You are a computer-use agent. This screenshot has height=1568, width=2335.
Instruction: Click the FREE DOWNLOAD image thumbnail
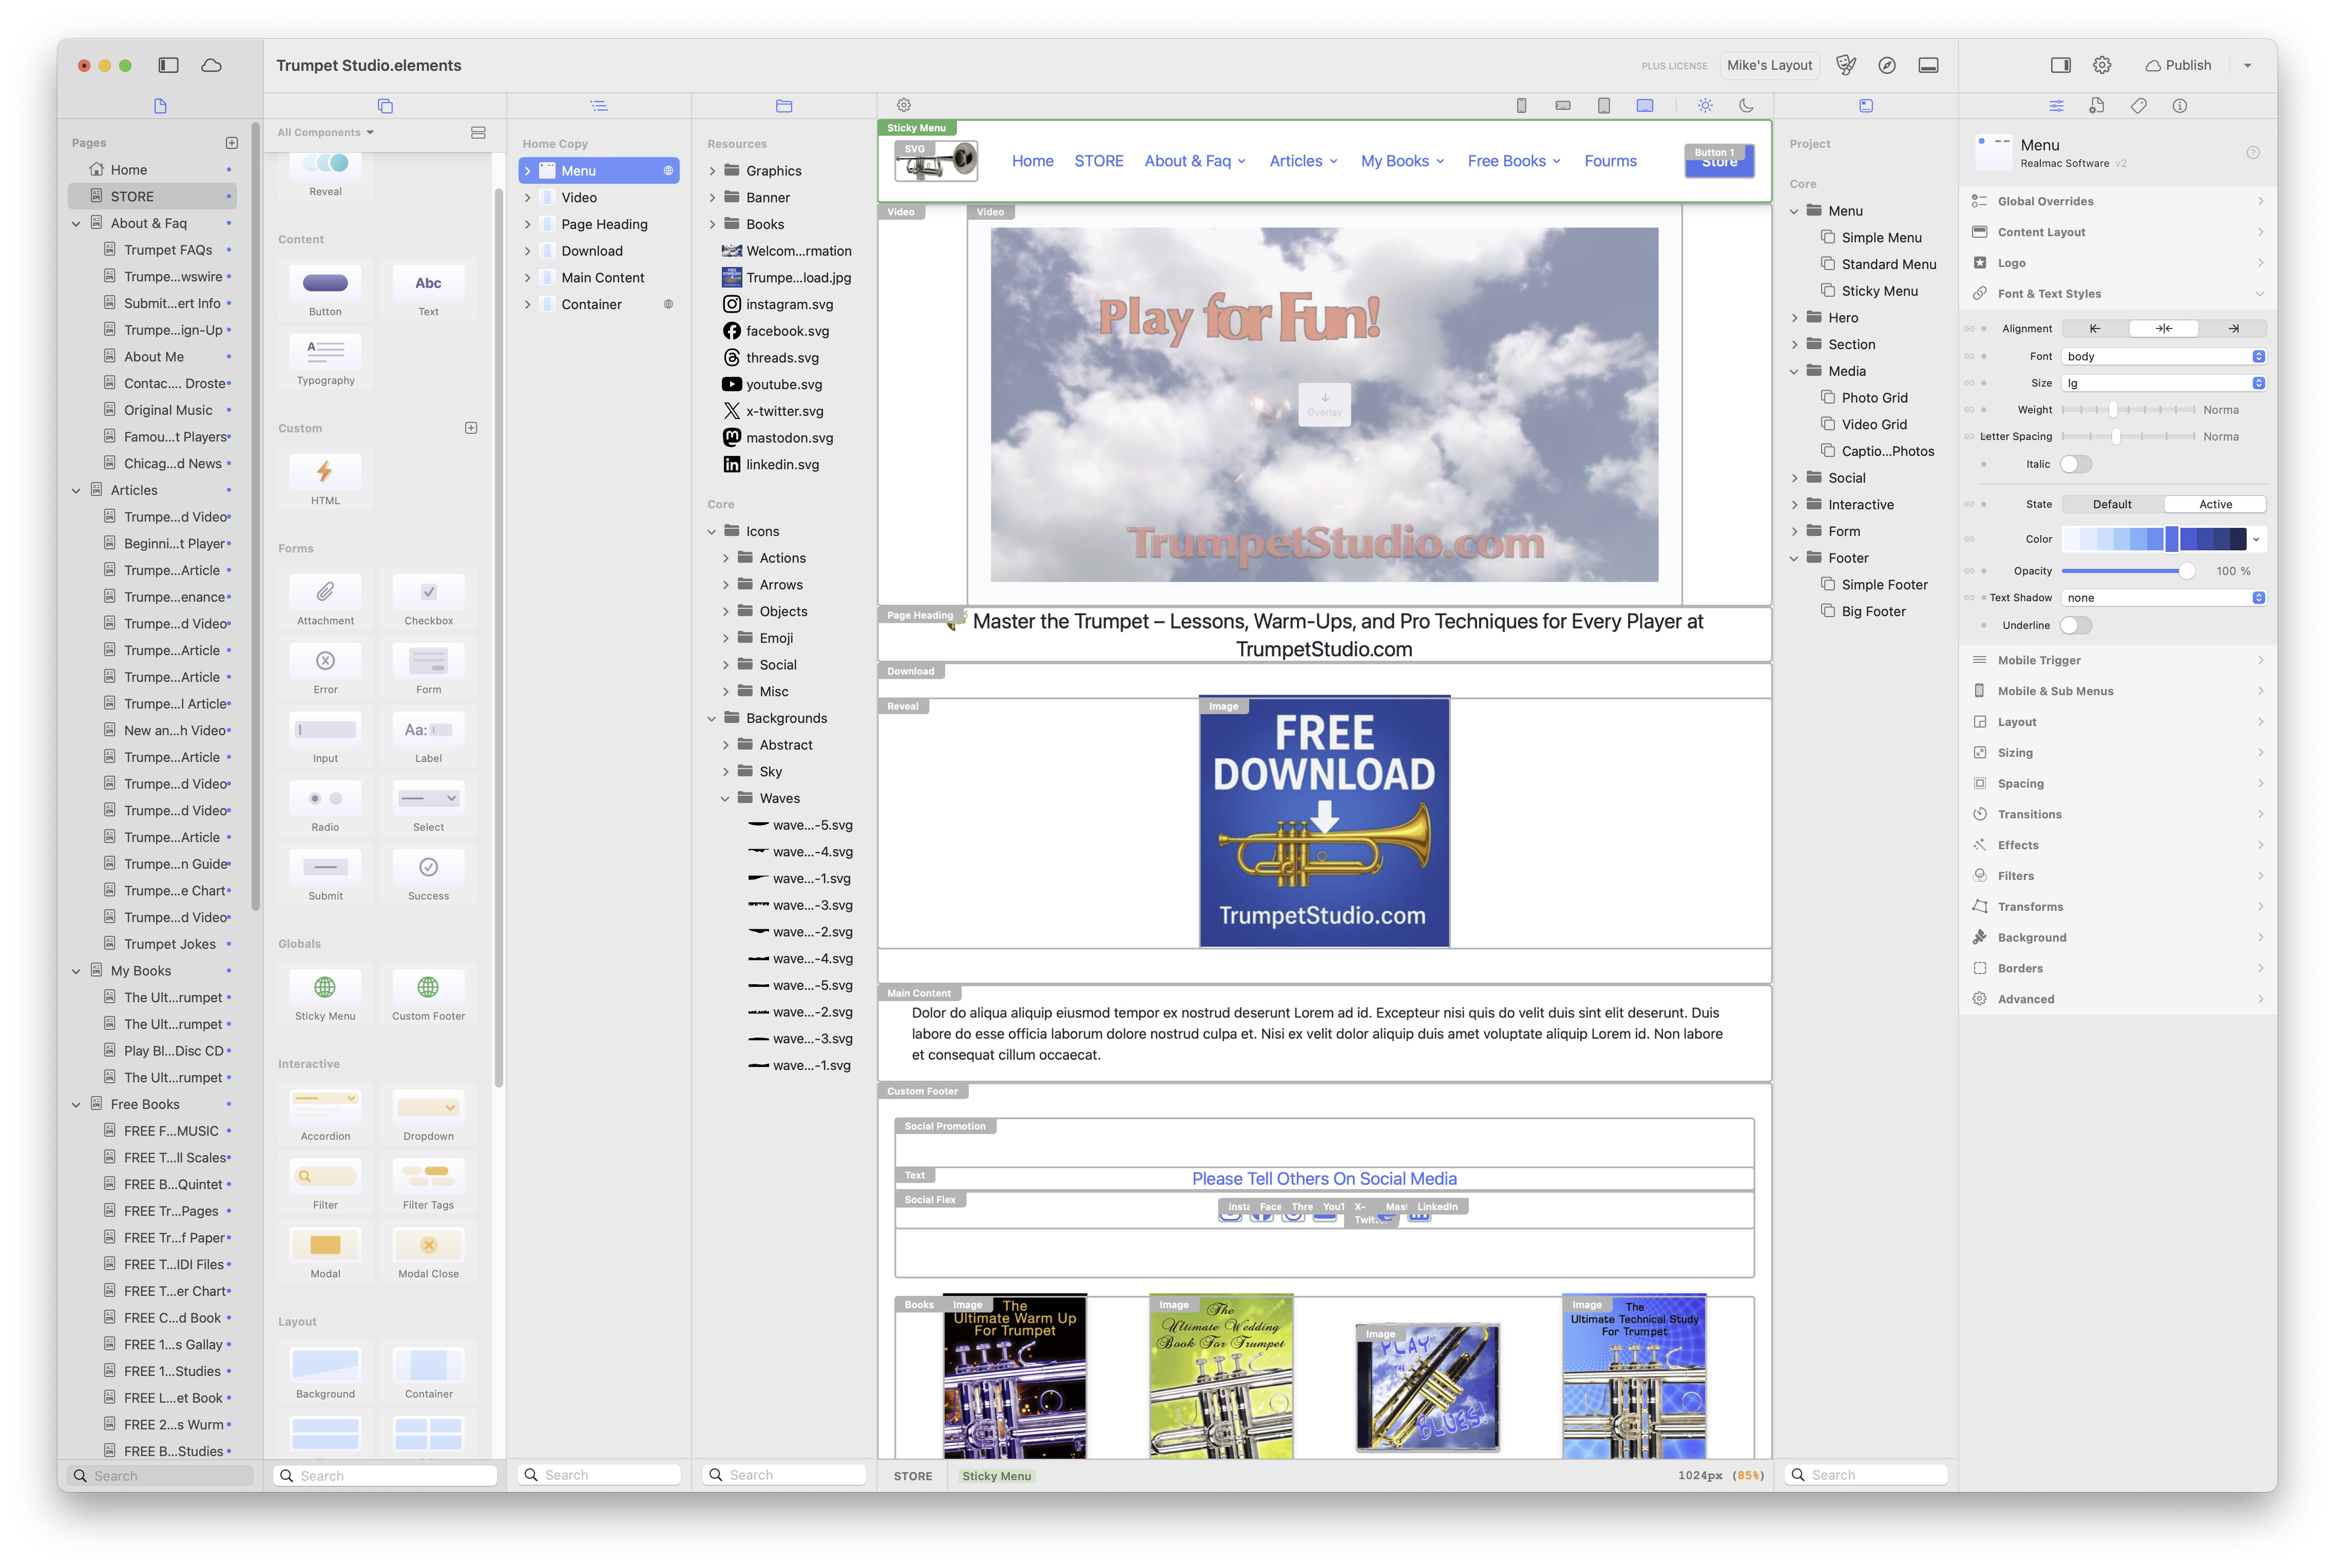tap(1324, 822)
